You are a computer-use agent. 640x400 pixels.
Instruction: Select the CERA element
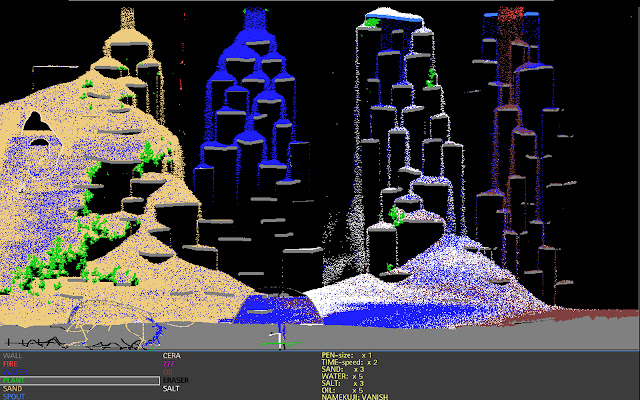coord(172,355)
